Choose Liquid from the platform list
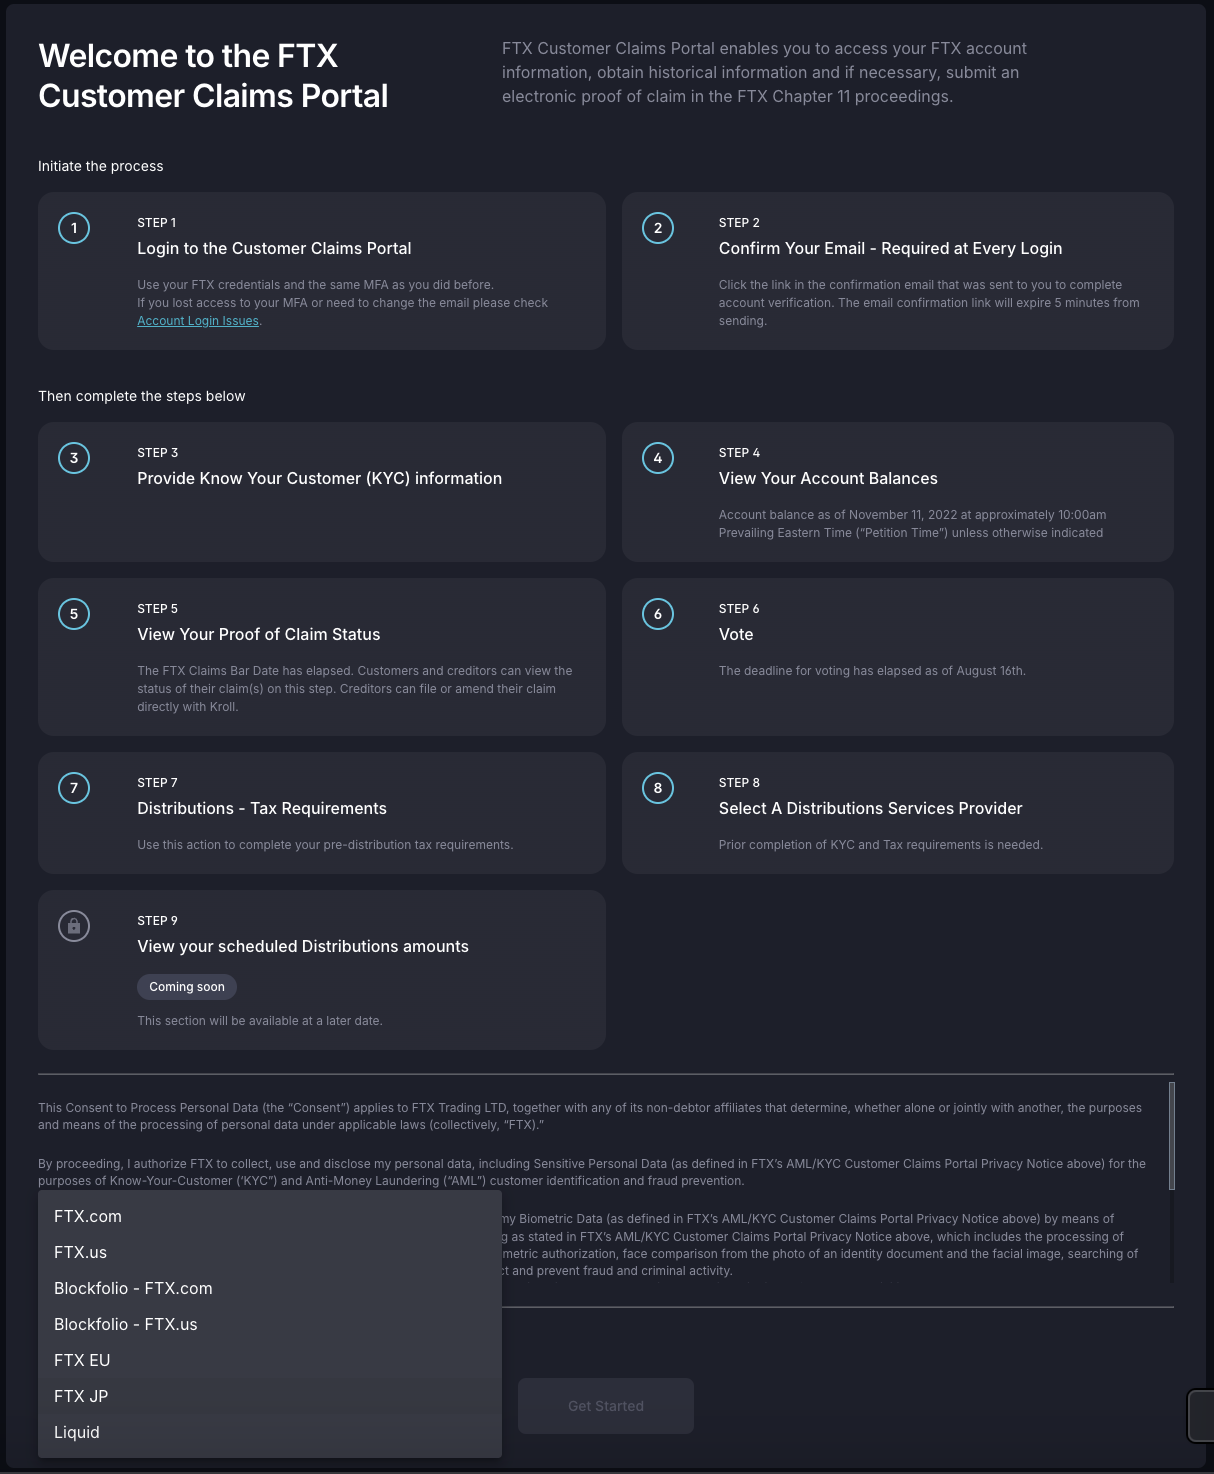The image size is (1214, 1474). [77, 1432]
